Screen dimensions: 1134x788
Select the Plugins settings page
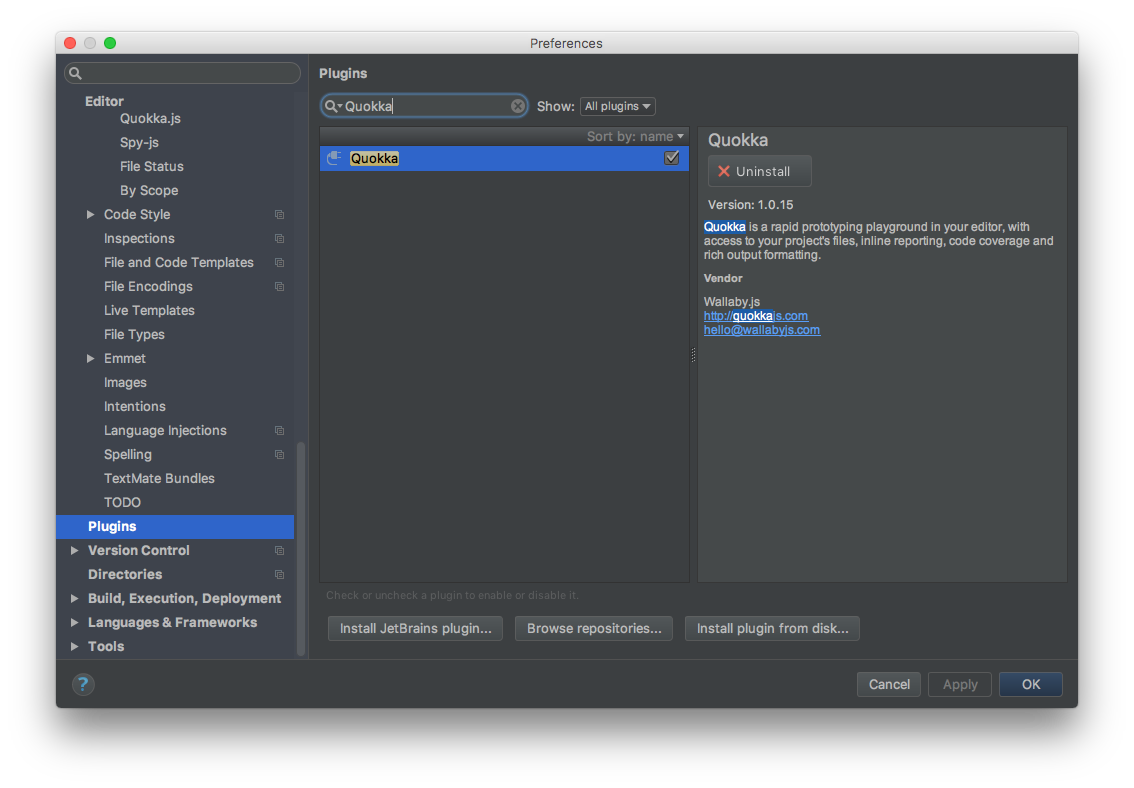[x=175, y=526]
